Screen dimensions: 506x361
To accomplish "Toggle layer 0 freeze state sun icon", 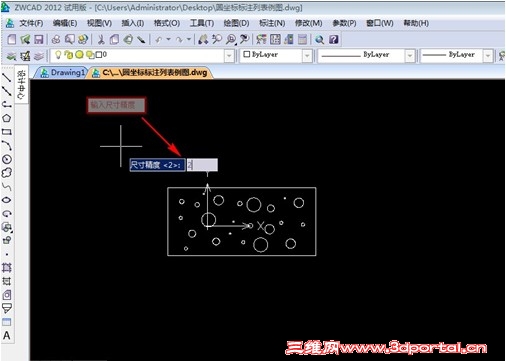I will pos(79,54).
